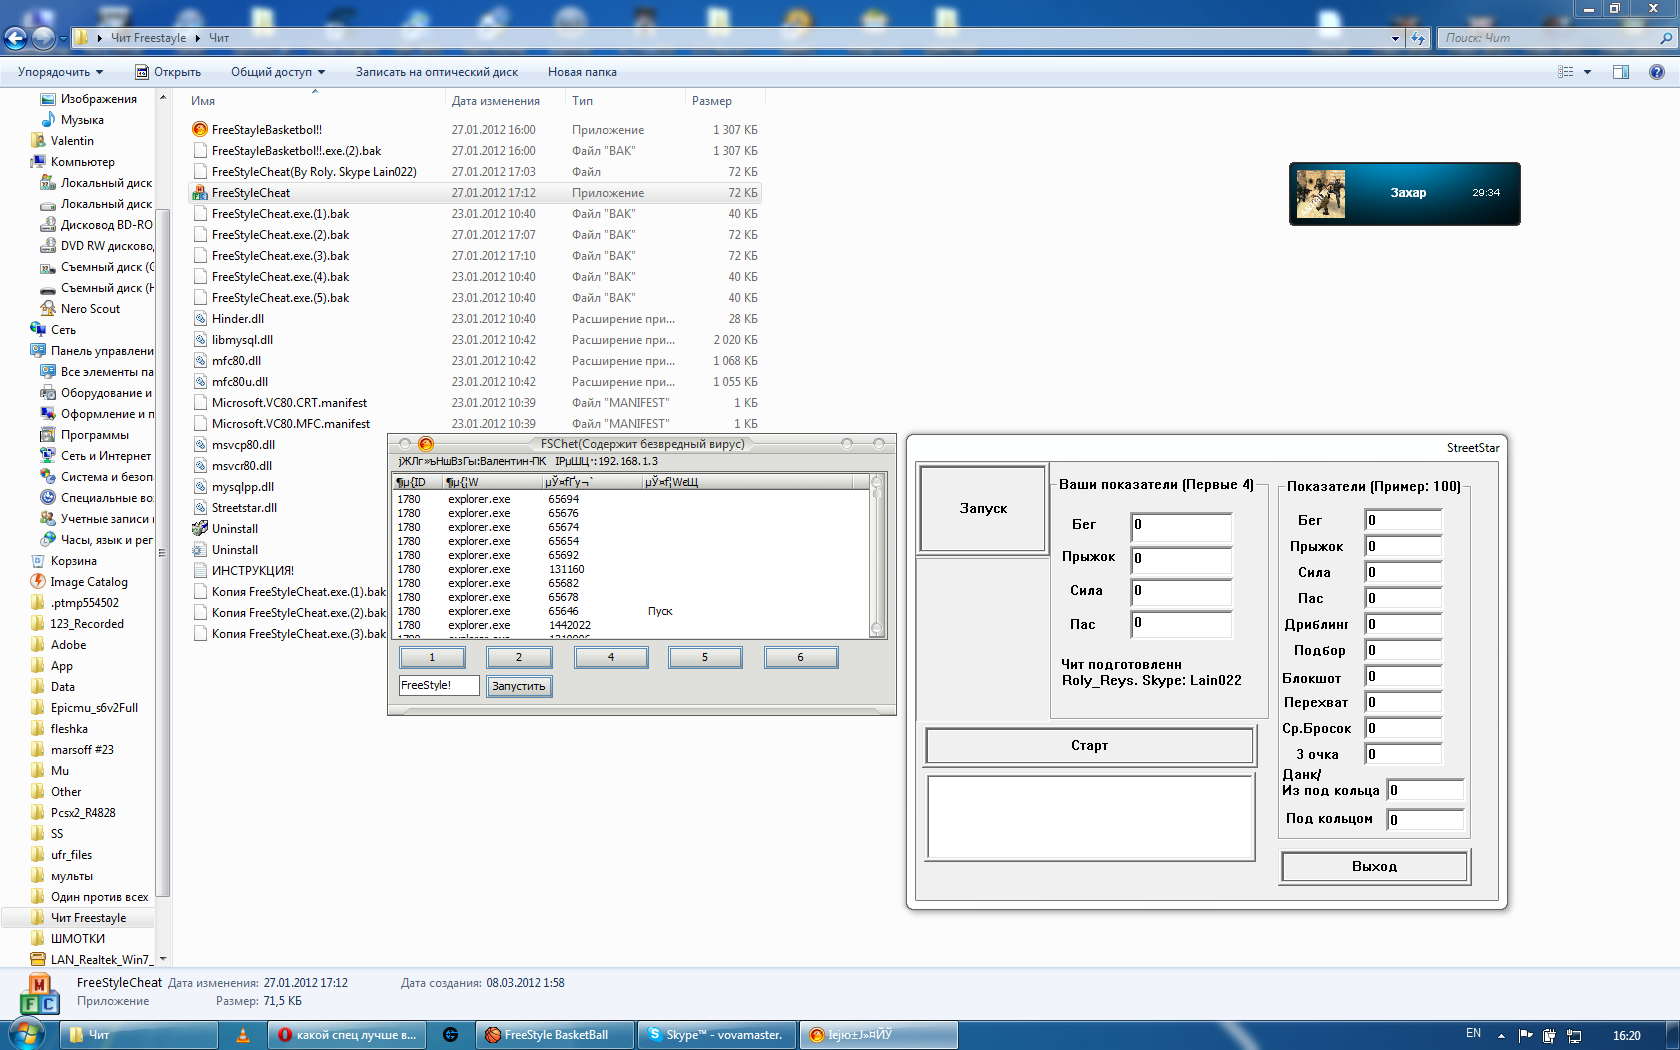Click the orange FSChet title bar icon

[426, 444]
